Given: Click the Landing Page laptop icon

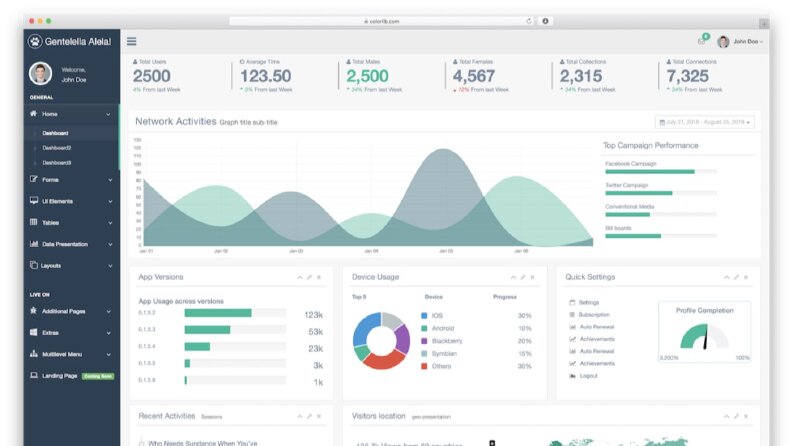Looking at the screenshot, I should pos(33,375).
